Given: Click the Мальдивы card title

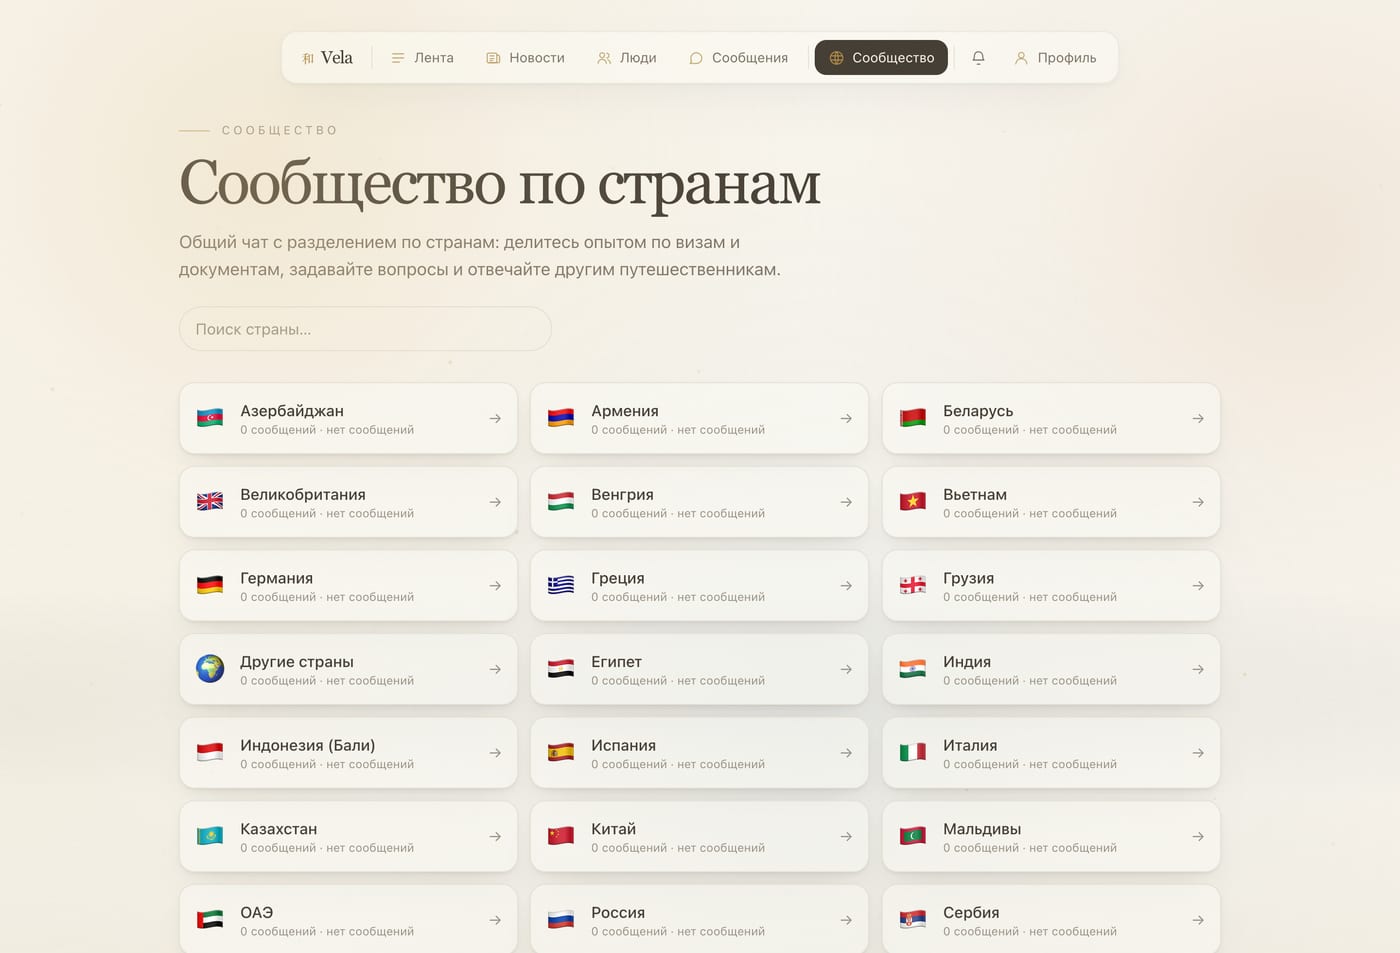Looking at the screenshot, I should (x=982, y=829).
